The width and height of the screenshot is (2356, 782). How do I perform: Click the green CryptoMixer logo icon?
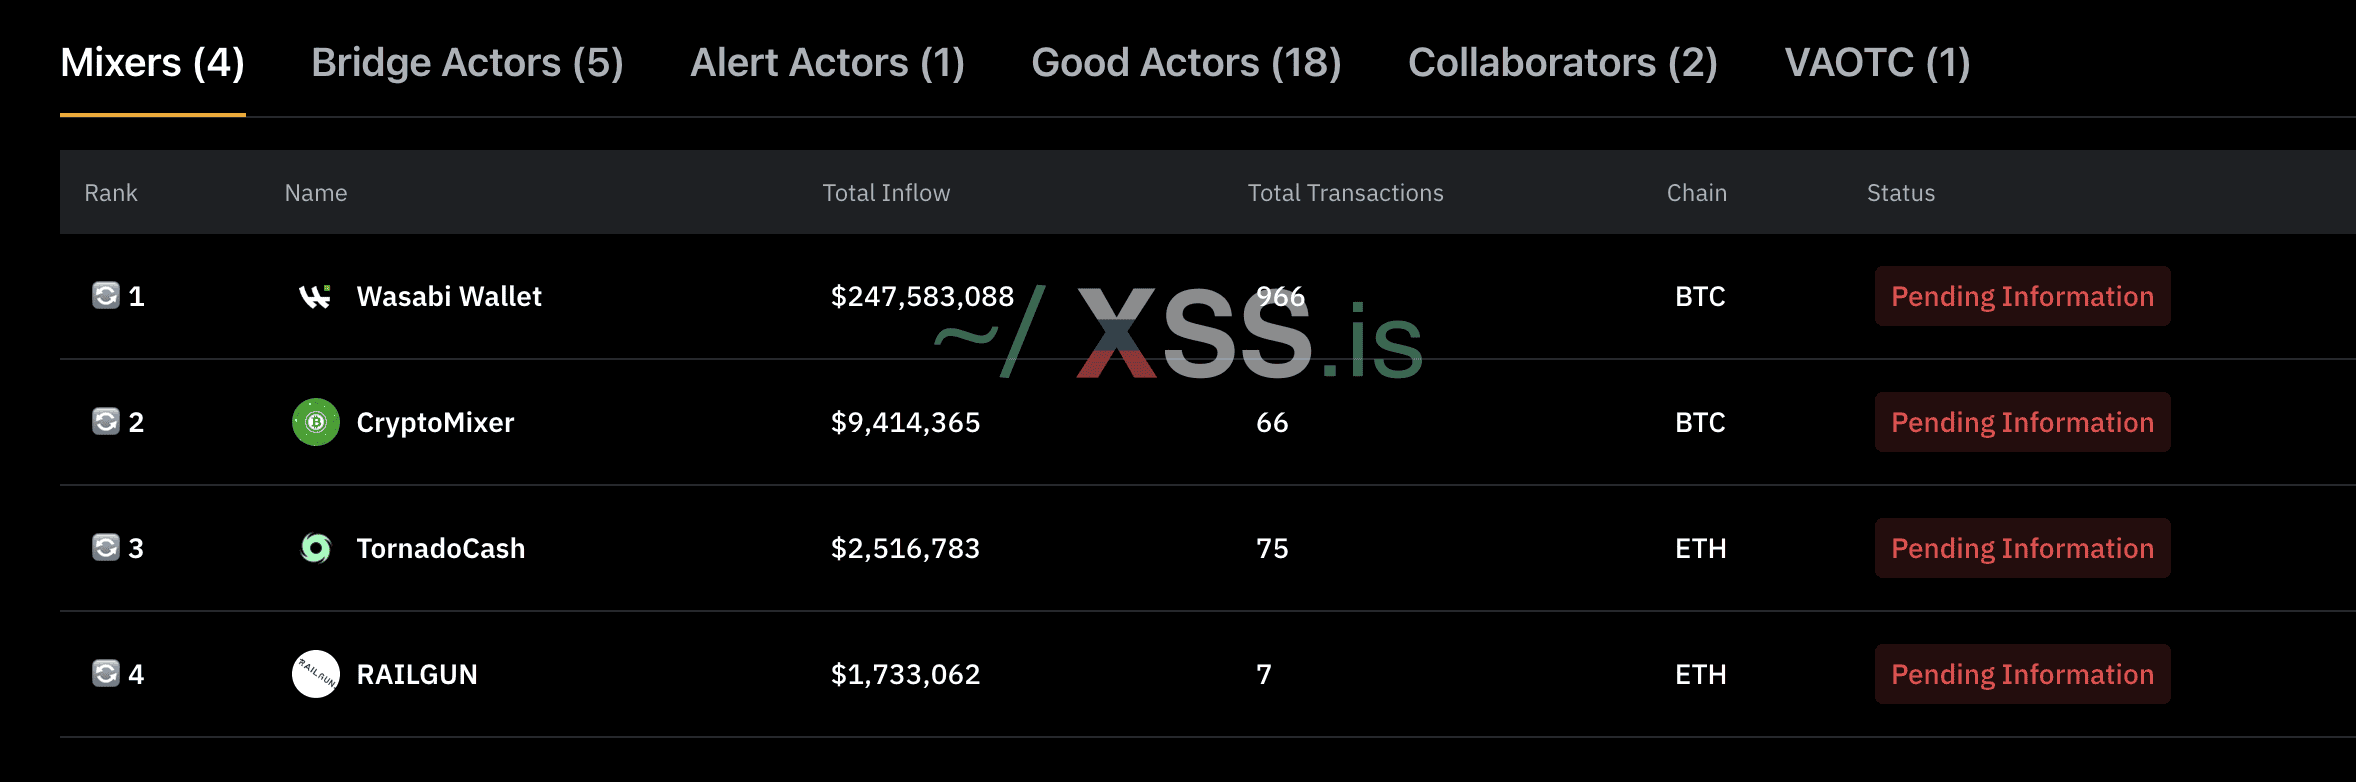pyautogui.click(x=315, y=422)
